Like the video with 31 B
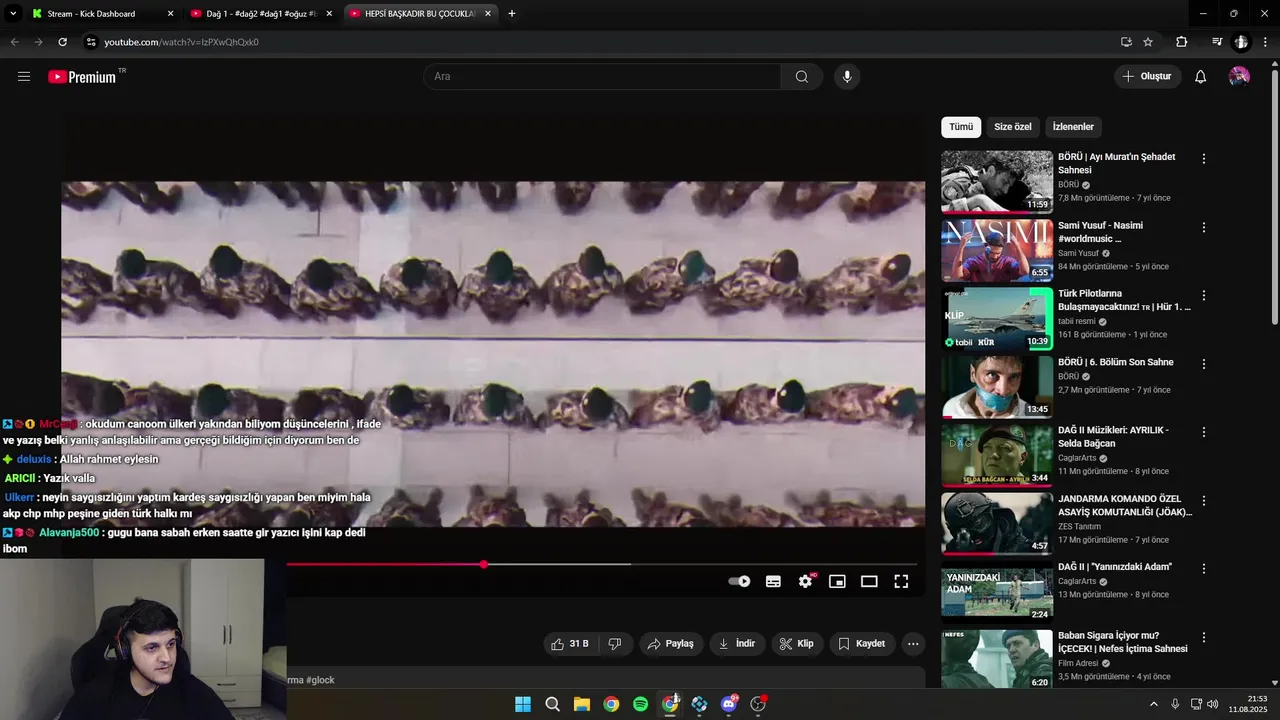The image size is (1280, 720). 570,644
